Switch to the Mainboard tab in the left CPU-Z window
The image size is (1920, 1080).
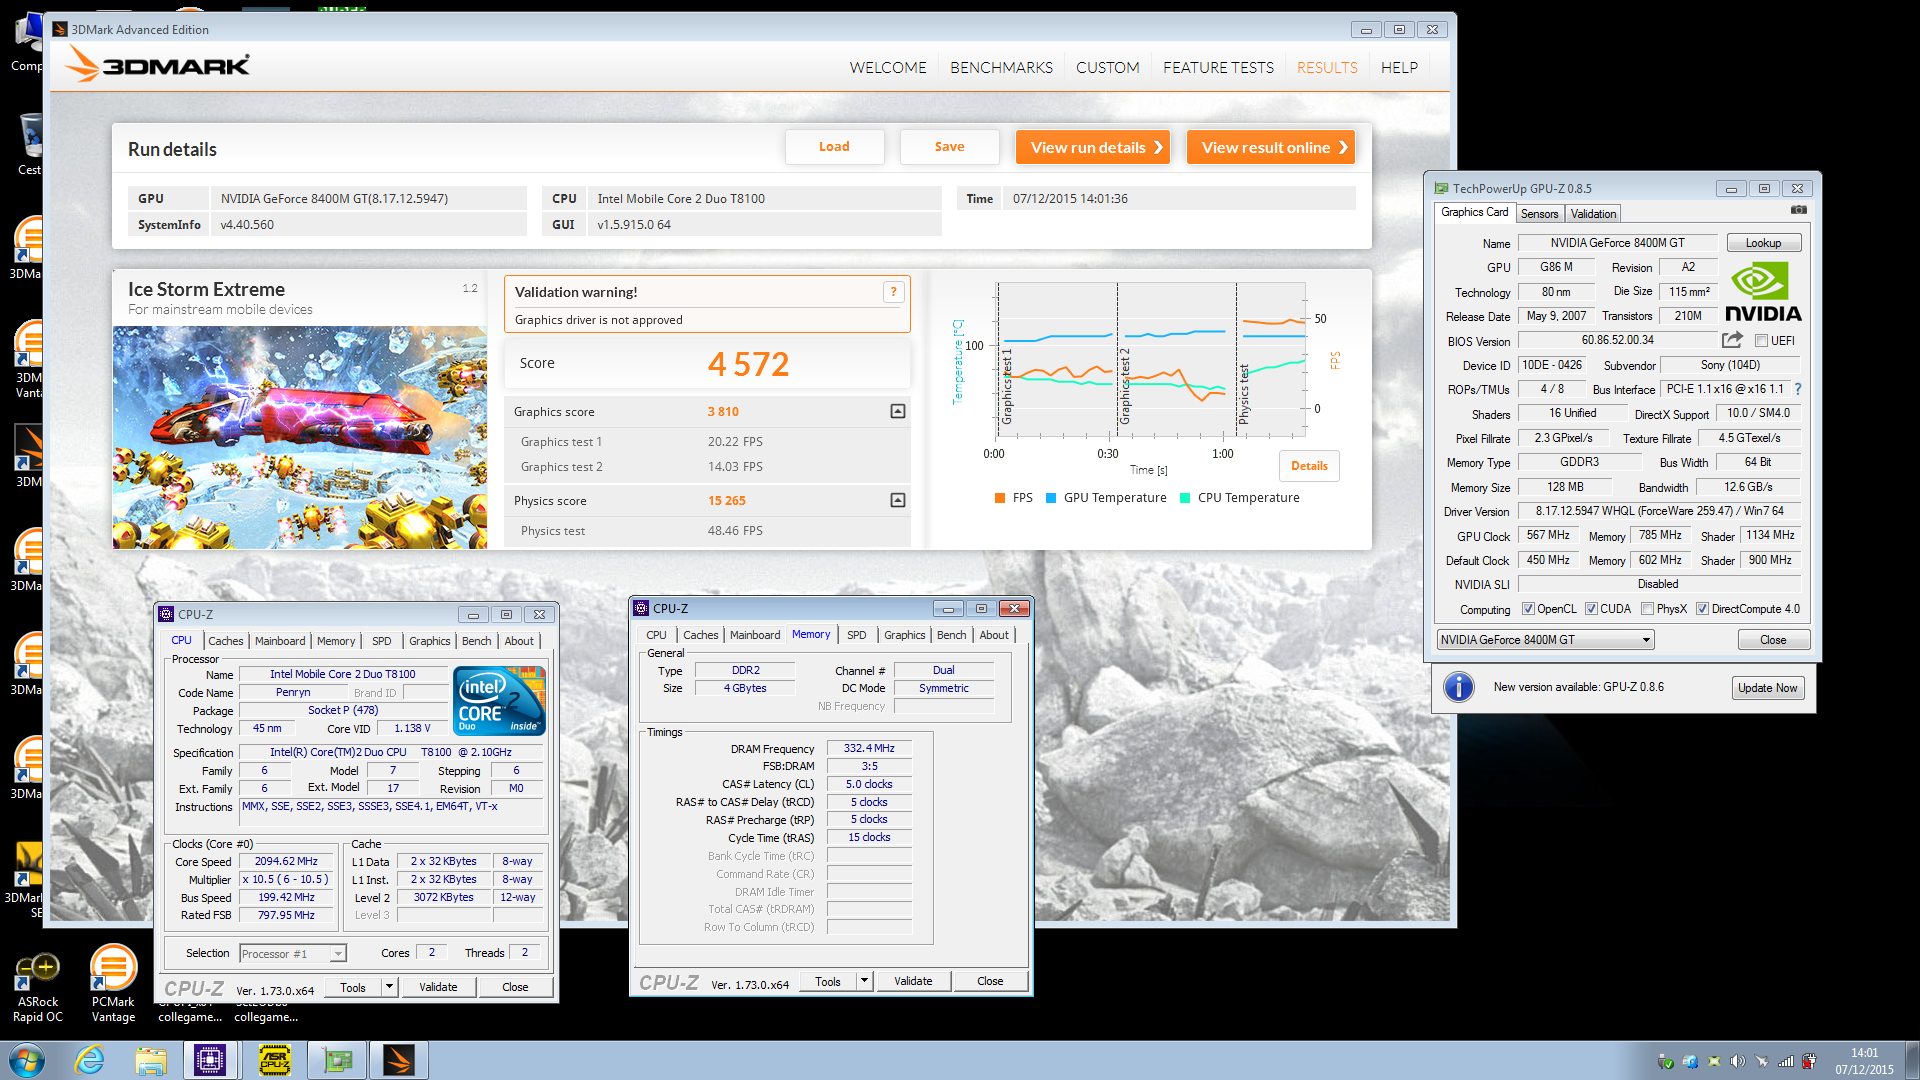coord(280,641)
